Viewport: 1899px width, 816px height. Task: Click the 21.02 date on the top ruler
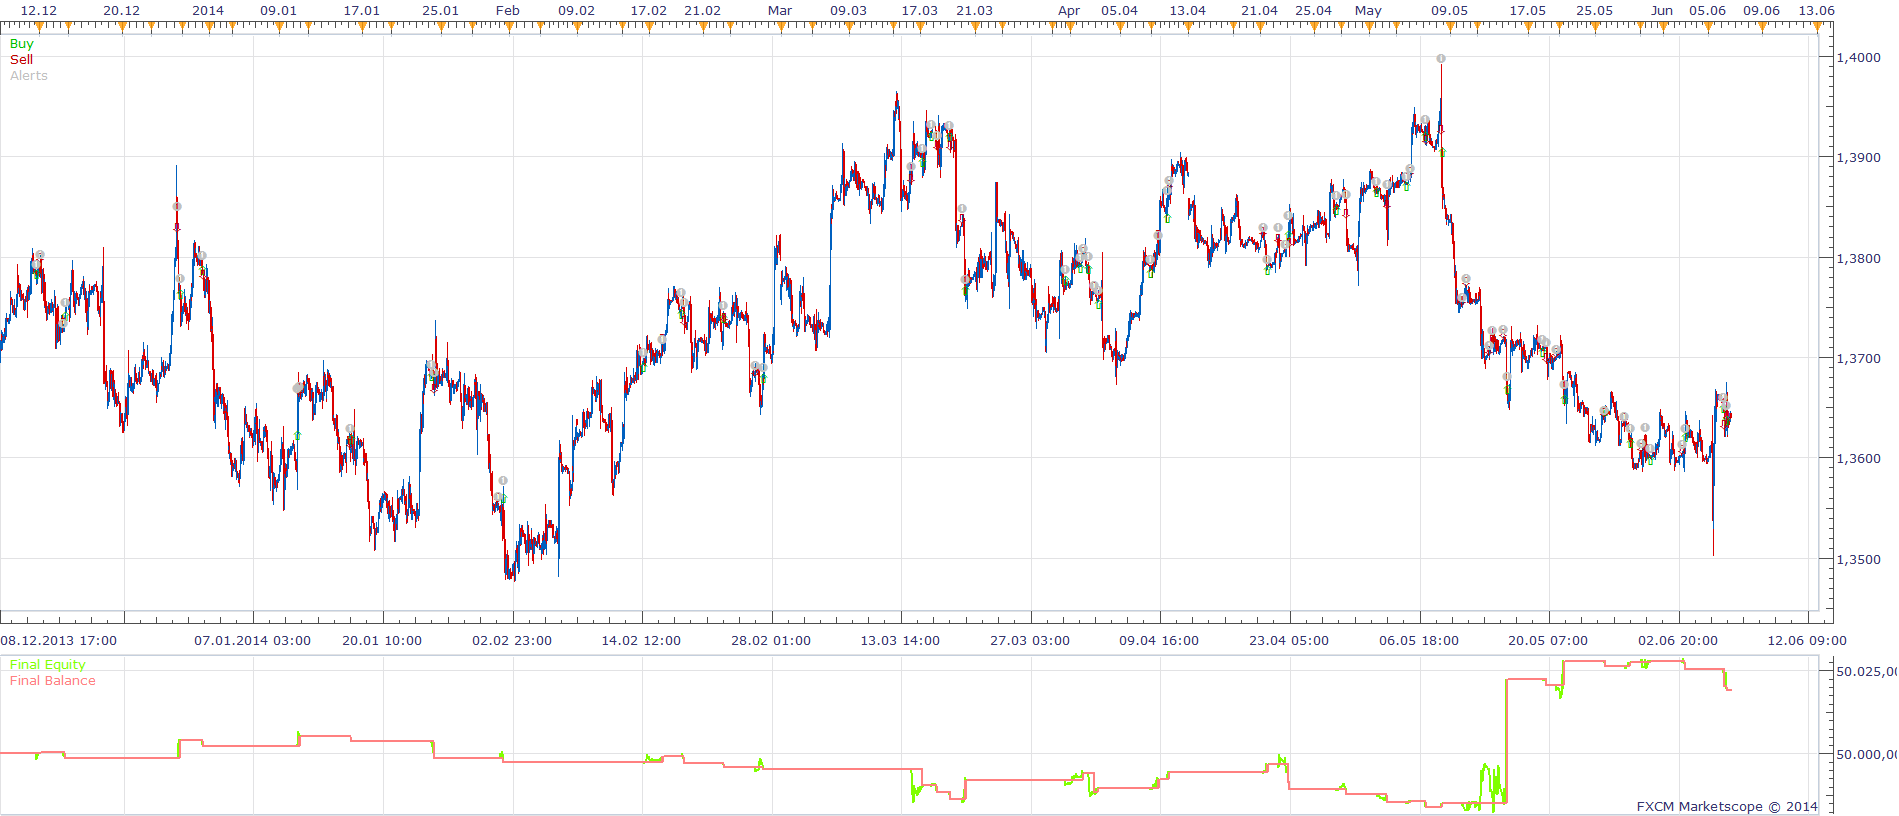703,11
